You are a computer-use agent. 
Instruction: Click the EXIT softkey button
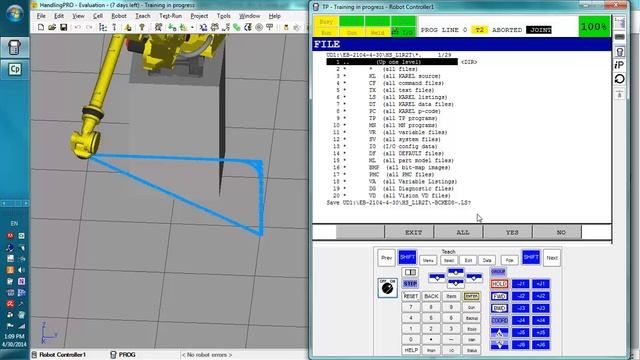(x=413, y=232)
